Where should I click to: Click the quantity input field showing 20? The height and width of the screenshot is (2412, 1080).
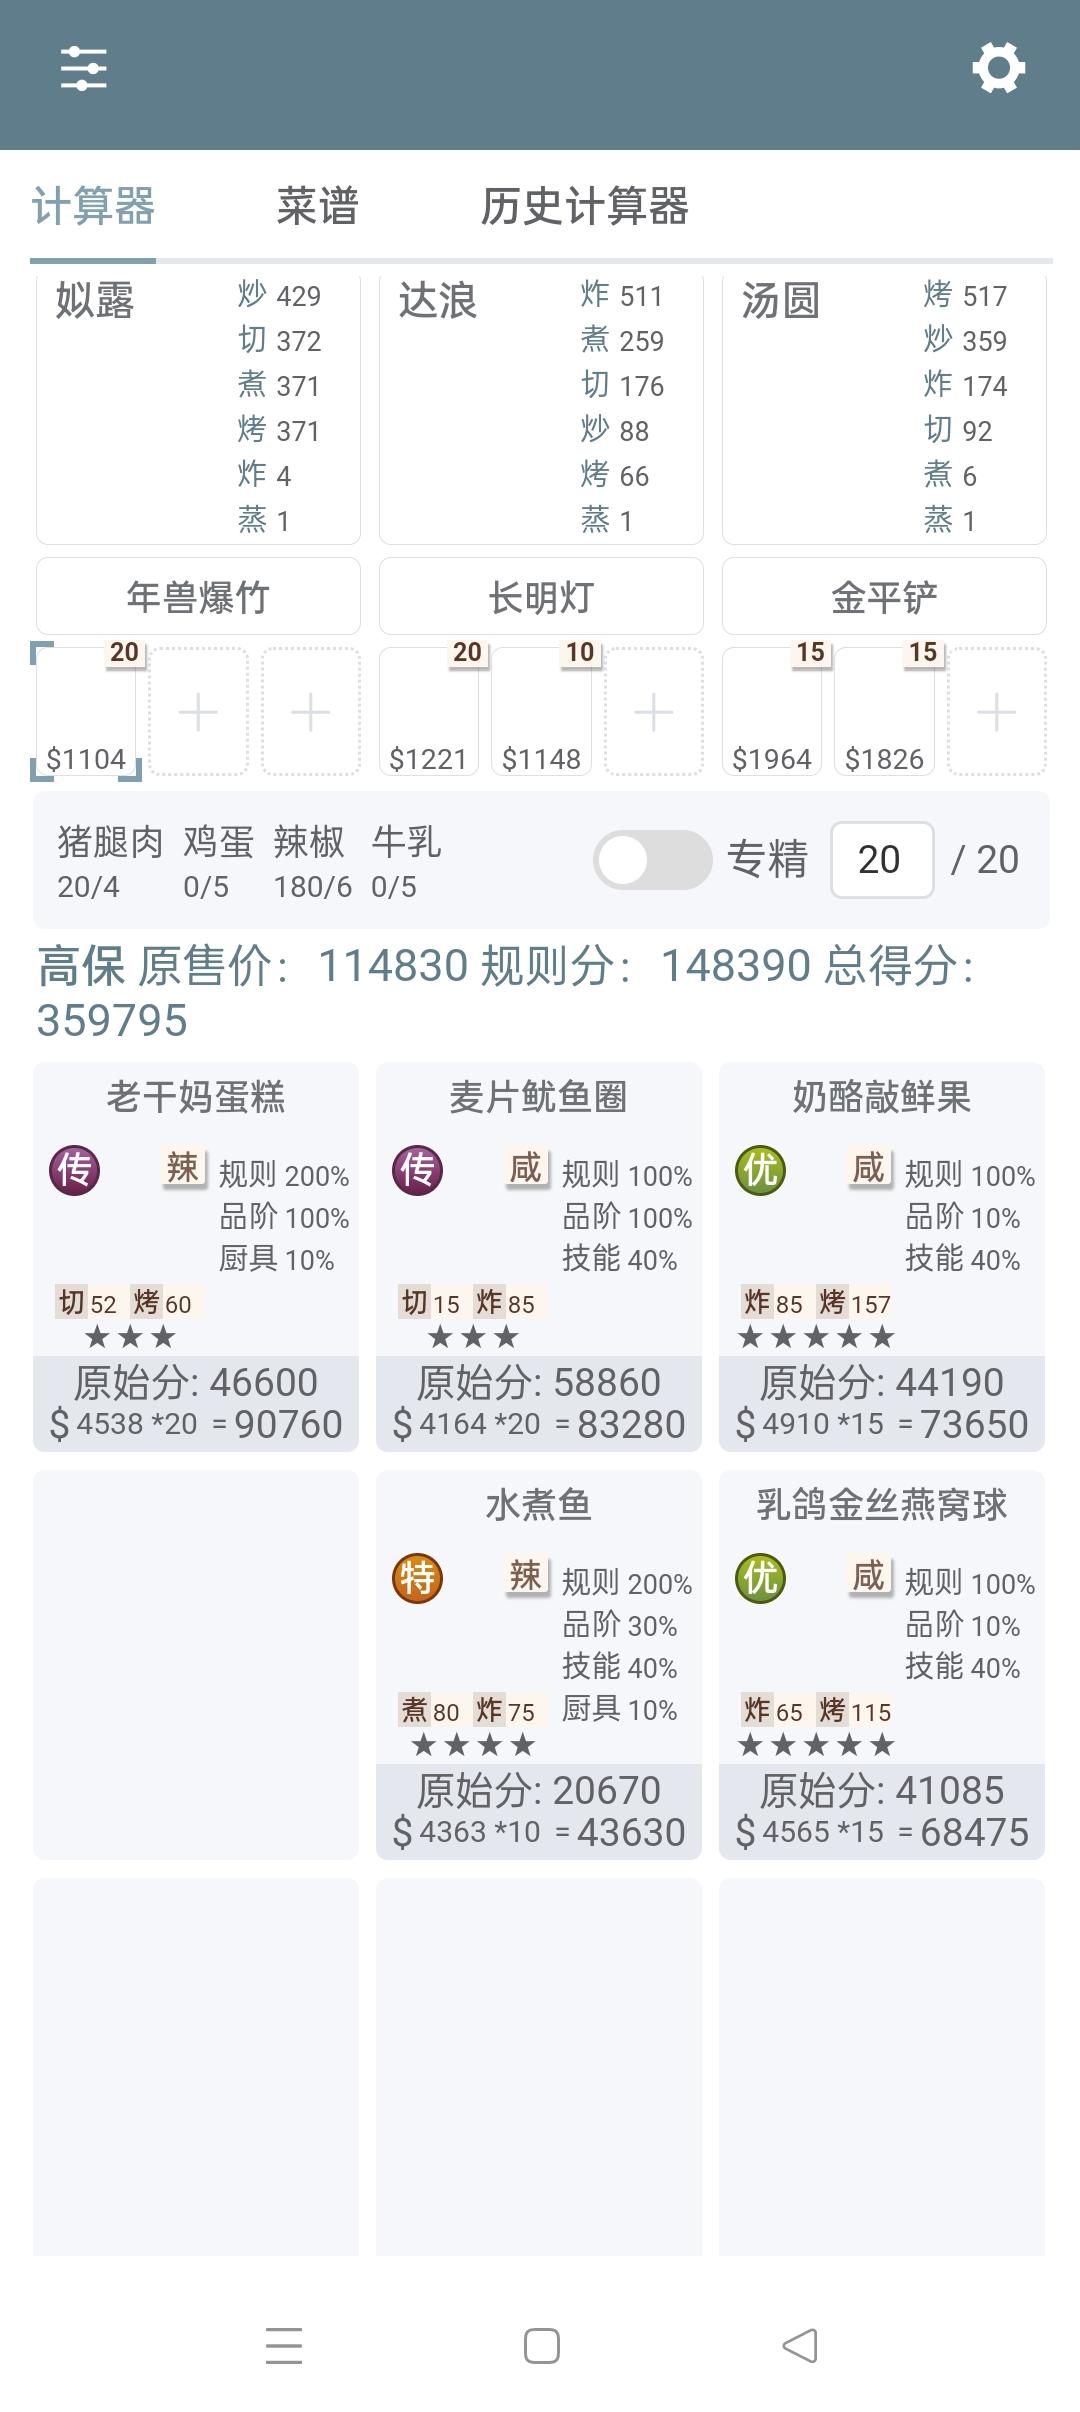click(882, 860)
